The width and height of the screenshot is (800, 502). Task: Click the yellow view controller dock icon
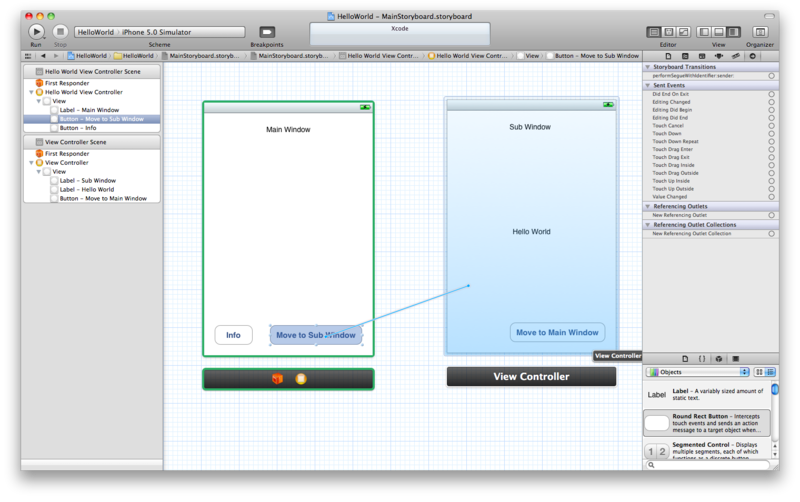[301, 379]
